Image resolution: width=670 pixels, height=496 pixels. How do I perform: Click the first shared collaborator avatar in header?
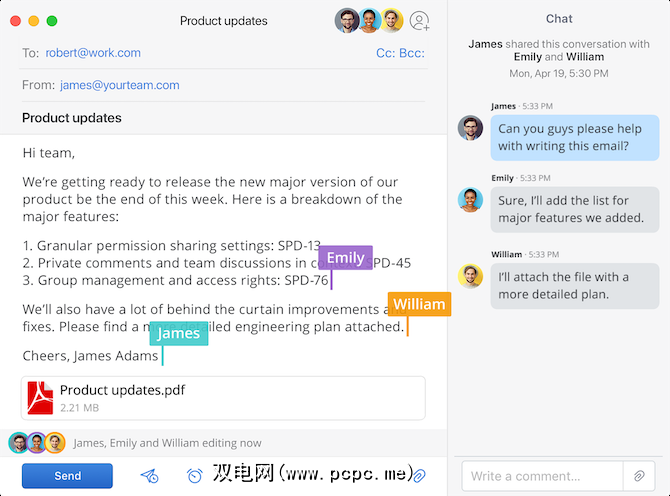click(347, 21)
